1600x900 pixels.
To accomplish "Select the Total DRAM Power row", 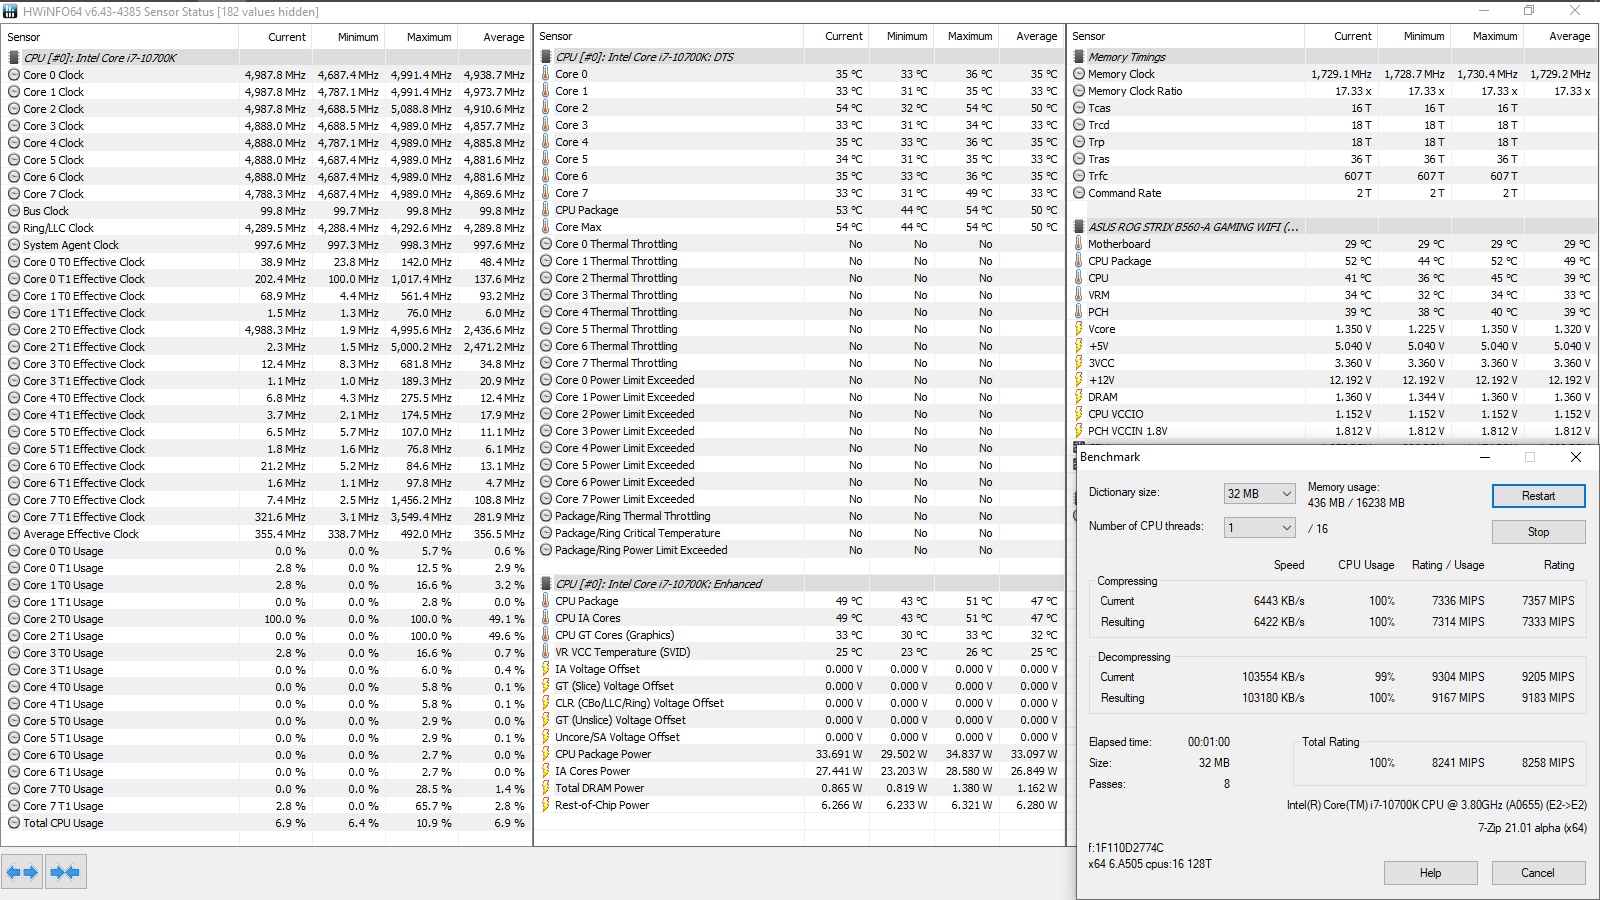I will (x=799, y=788).
